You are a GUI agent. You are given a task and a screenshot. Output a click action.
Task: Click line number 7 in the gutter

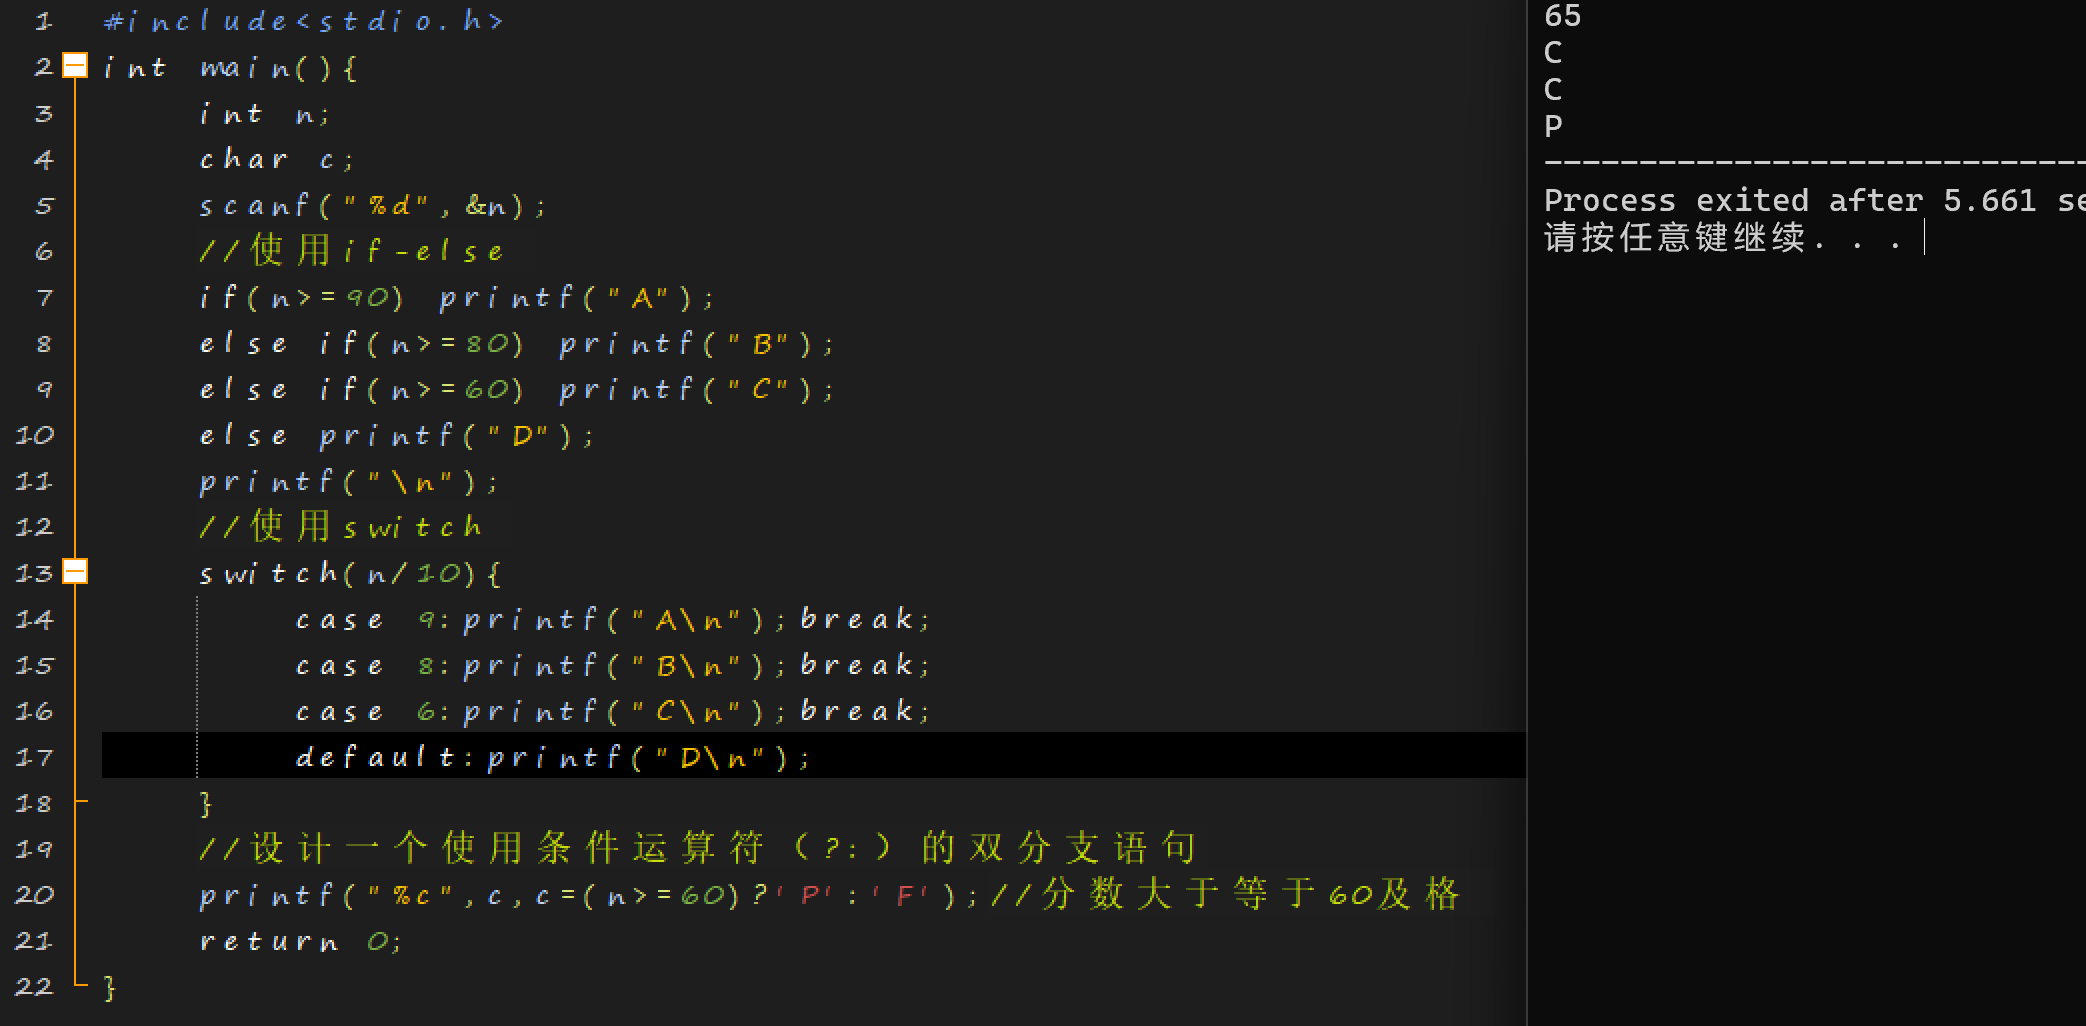43,298
